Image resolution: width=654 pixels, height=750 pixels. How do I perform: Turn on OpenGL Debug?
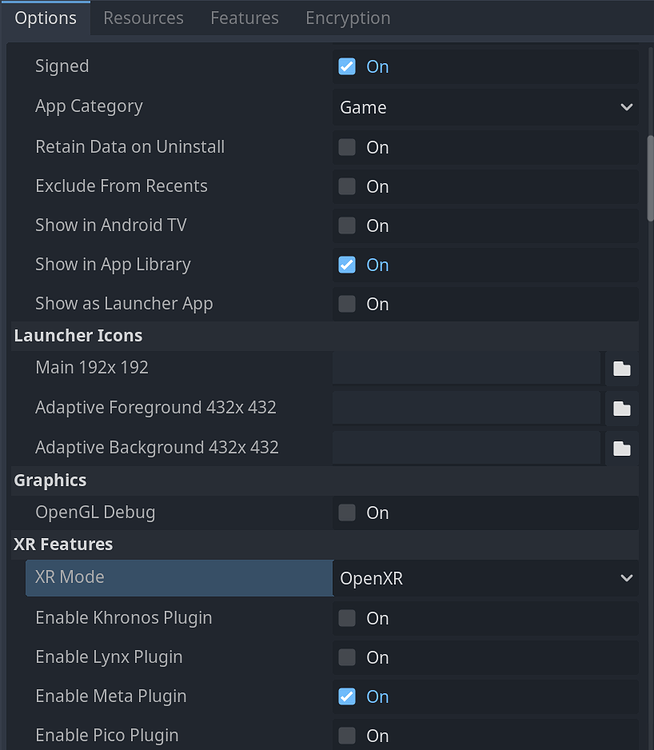pos(347,513)
